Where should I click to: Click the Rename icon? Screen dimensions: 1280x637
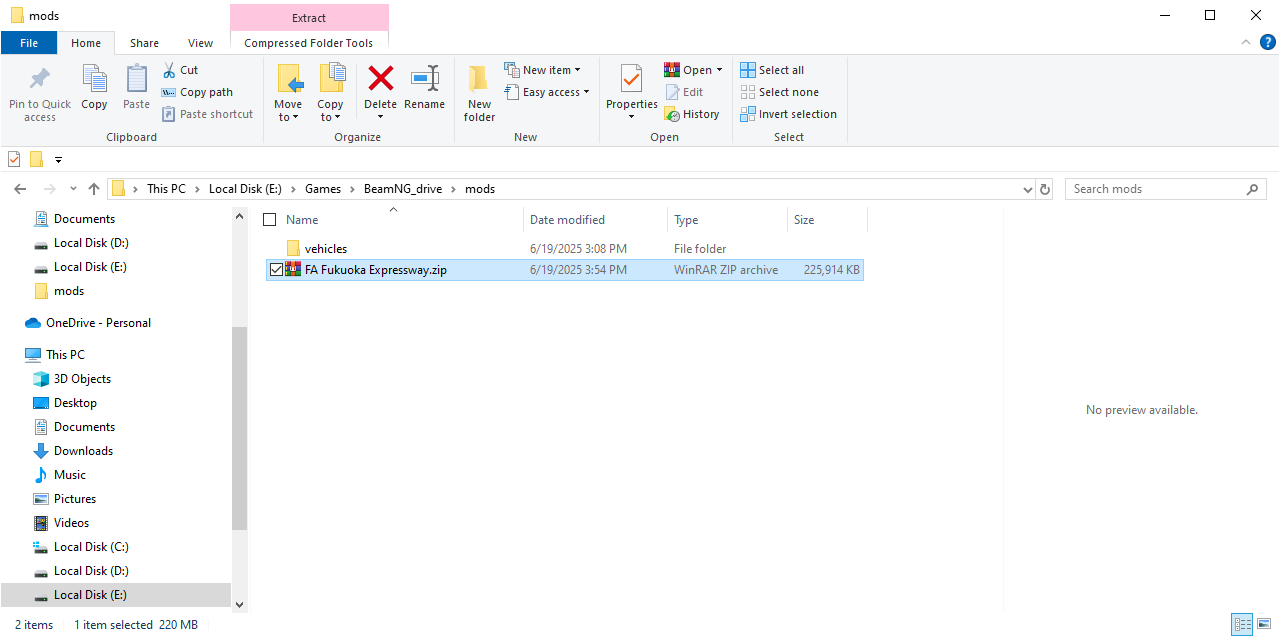tap(425, 78)
